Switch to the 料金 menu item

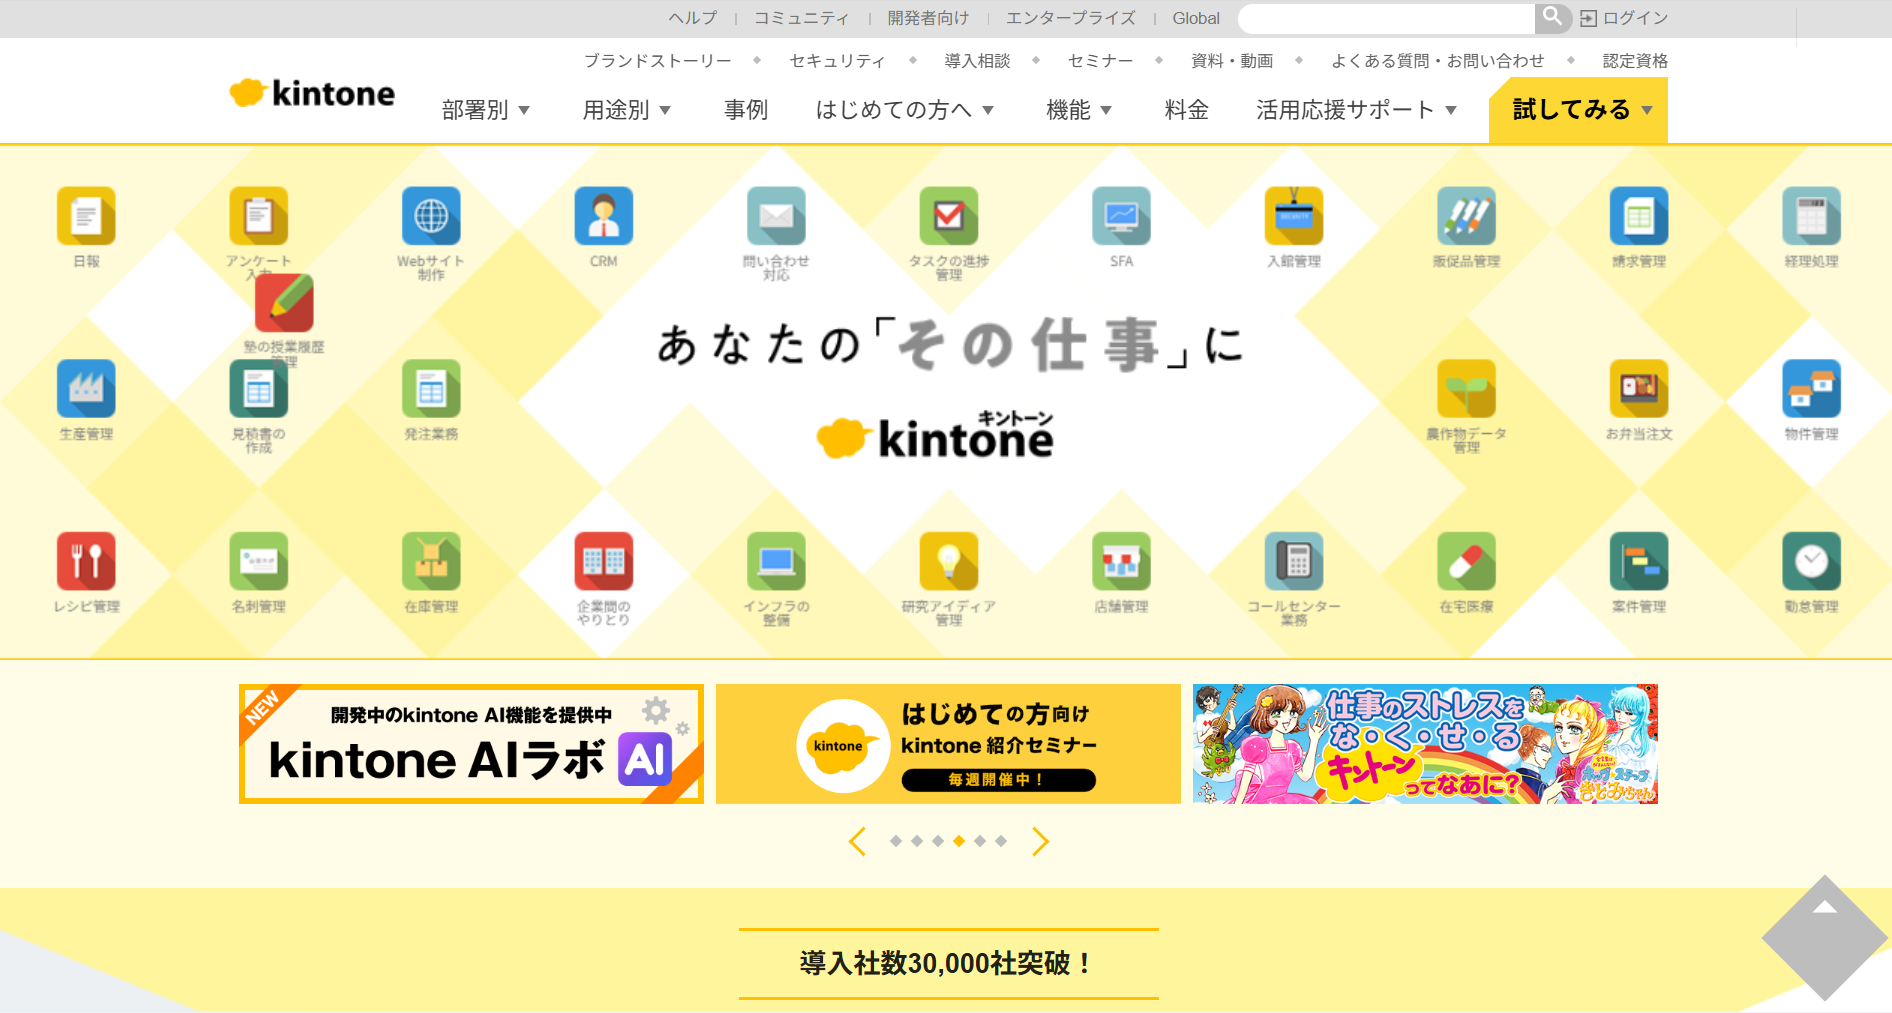(1185, 110)
